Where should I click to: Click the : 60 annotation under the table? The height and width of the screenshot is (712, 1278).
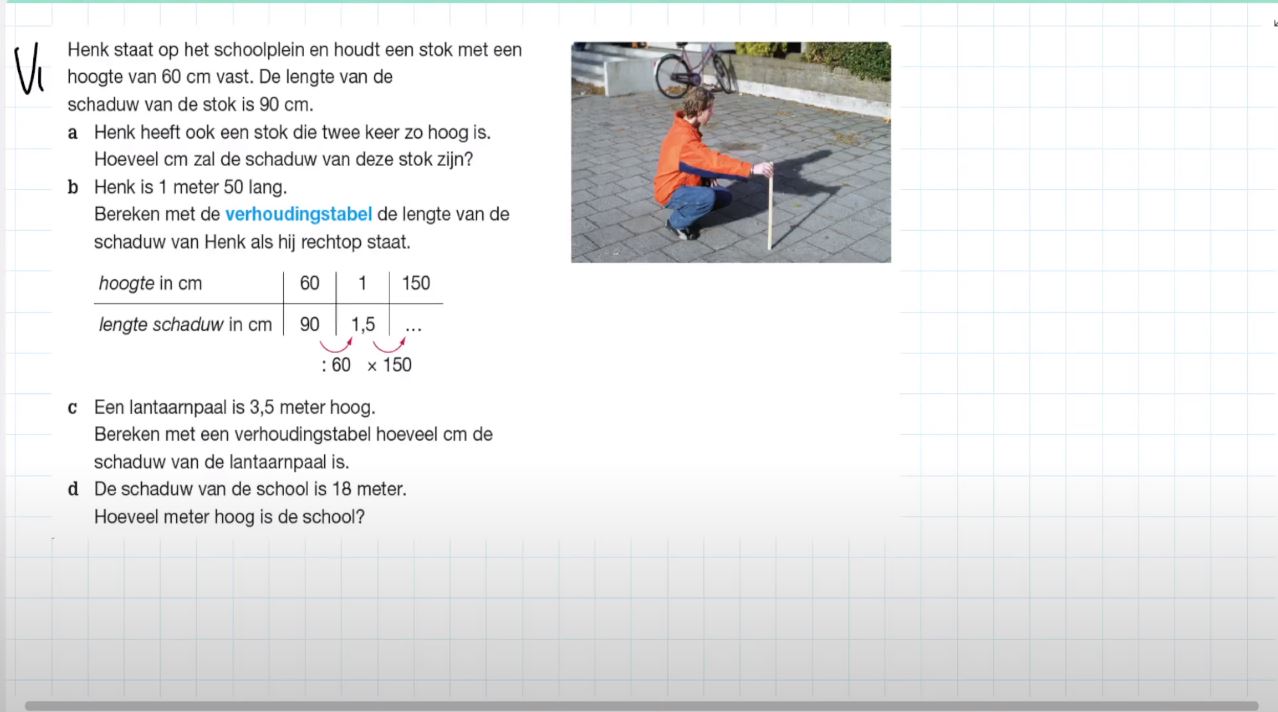pyautogui.click(x=336, y=365)
